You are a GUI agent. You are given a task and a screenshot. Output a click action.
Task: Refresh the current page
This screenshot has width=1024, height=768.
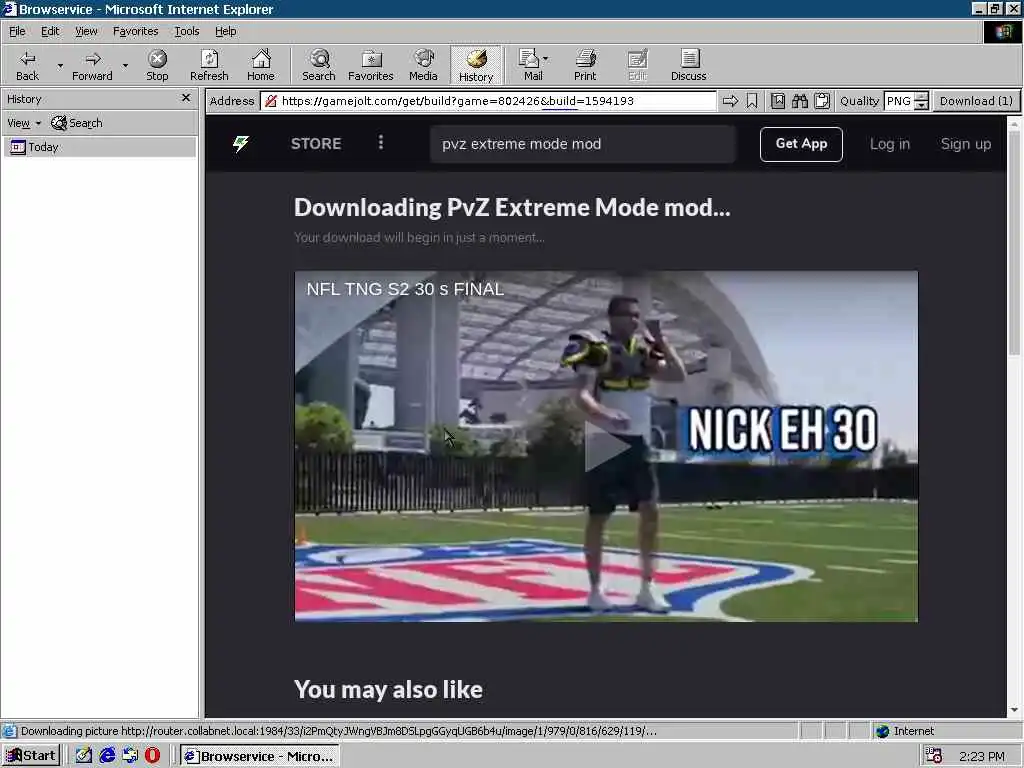[209, 65]
